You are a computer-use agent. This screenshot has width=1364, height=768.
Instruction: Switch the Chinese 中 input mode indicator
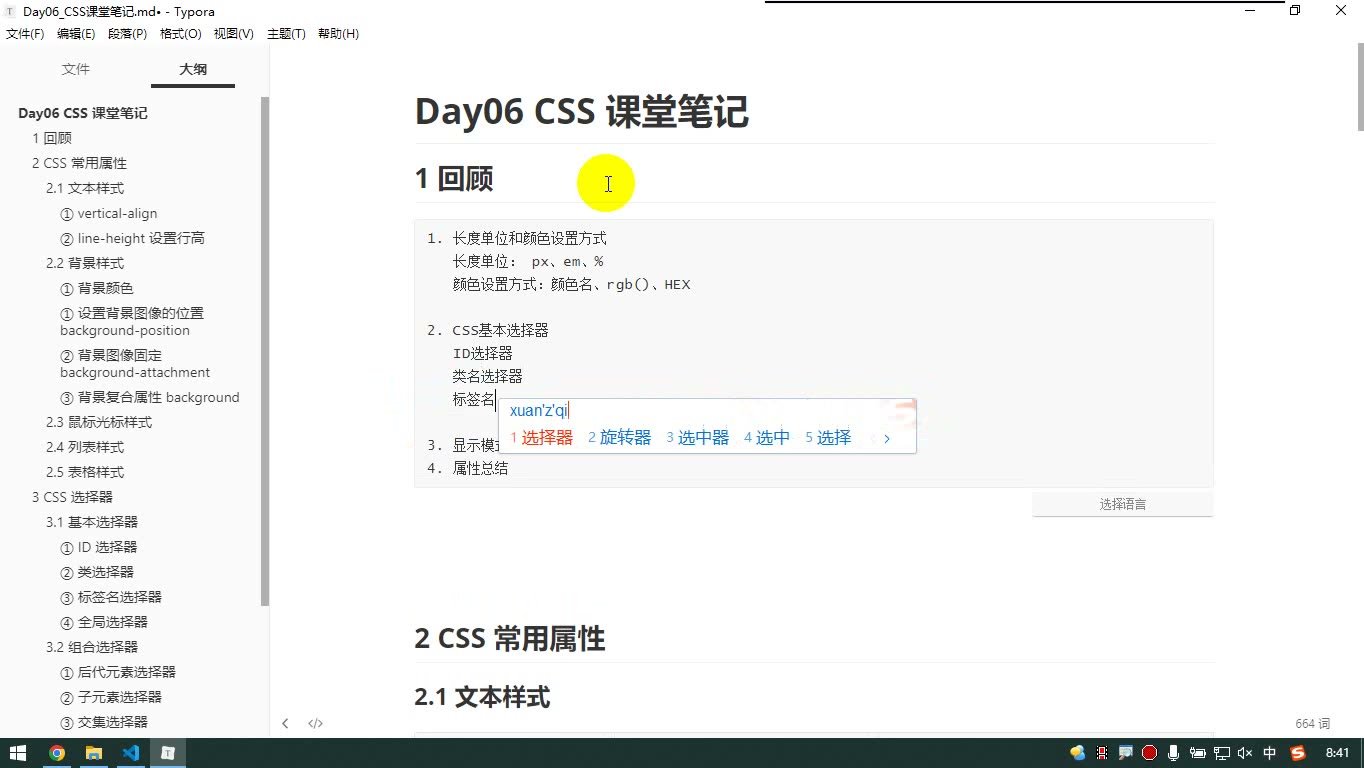coord(1270,753)
